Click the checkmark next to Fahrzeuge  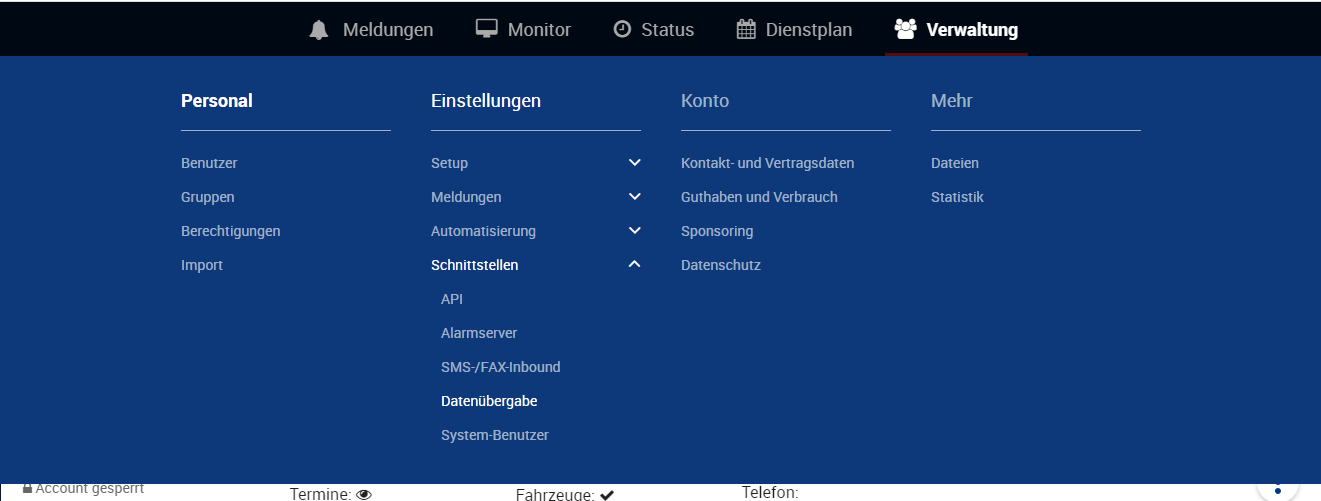pyautogui.click(x=607, y=494)
